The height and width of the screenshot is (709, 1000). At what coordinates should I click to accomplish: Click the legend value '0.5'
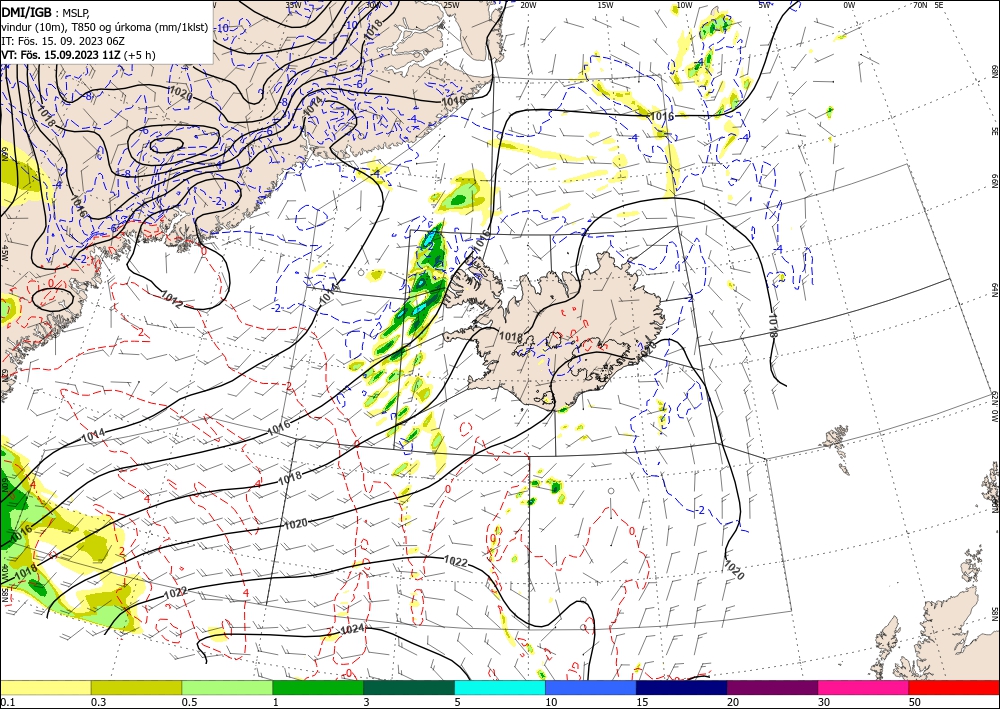pyautogui.click(x=189, y=702)
